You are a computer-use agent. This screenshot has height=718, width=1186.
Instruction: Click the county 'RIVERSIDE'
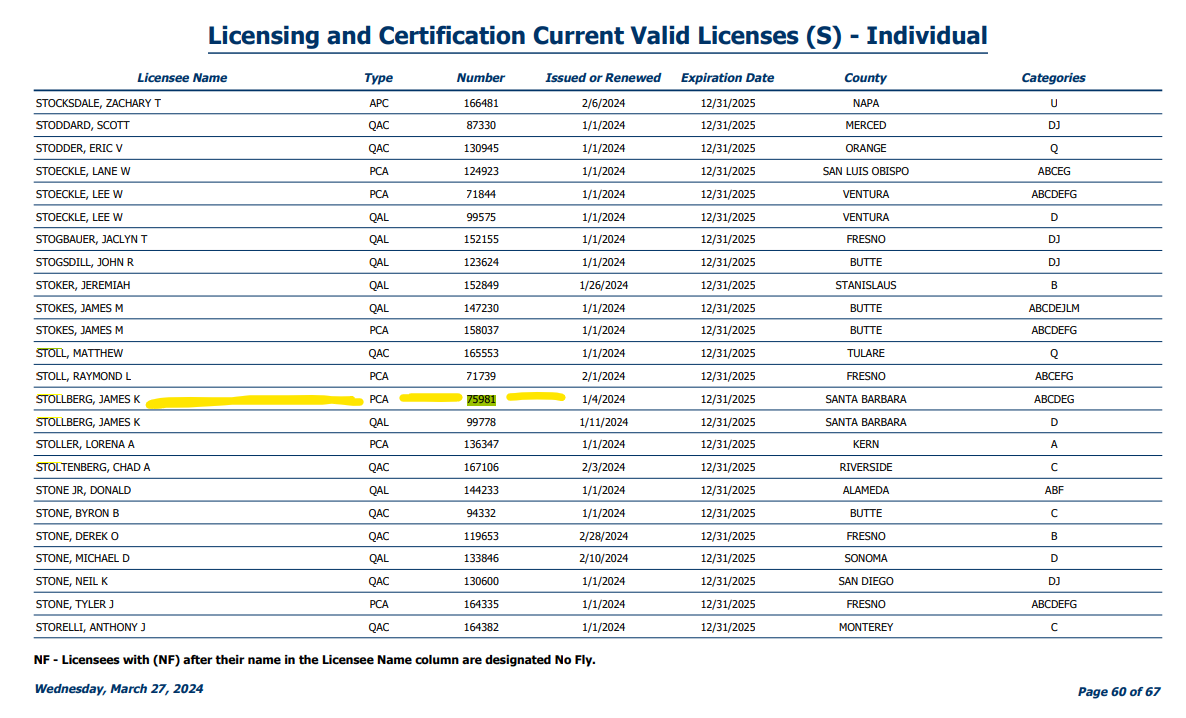[x=865, y=468]
